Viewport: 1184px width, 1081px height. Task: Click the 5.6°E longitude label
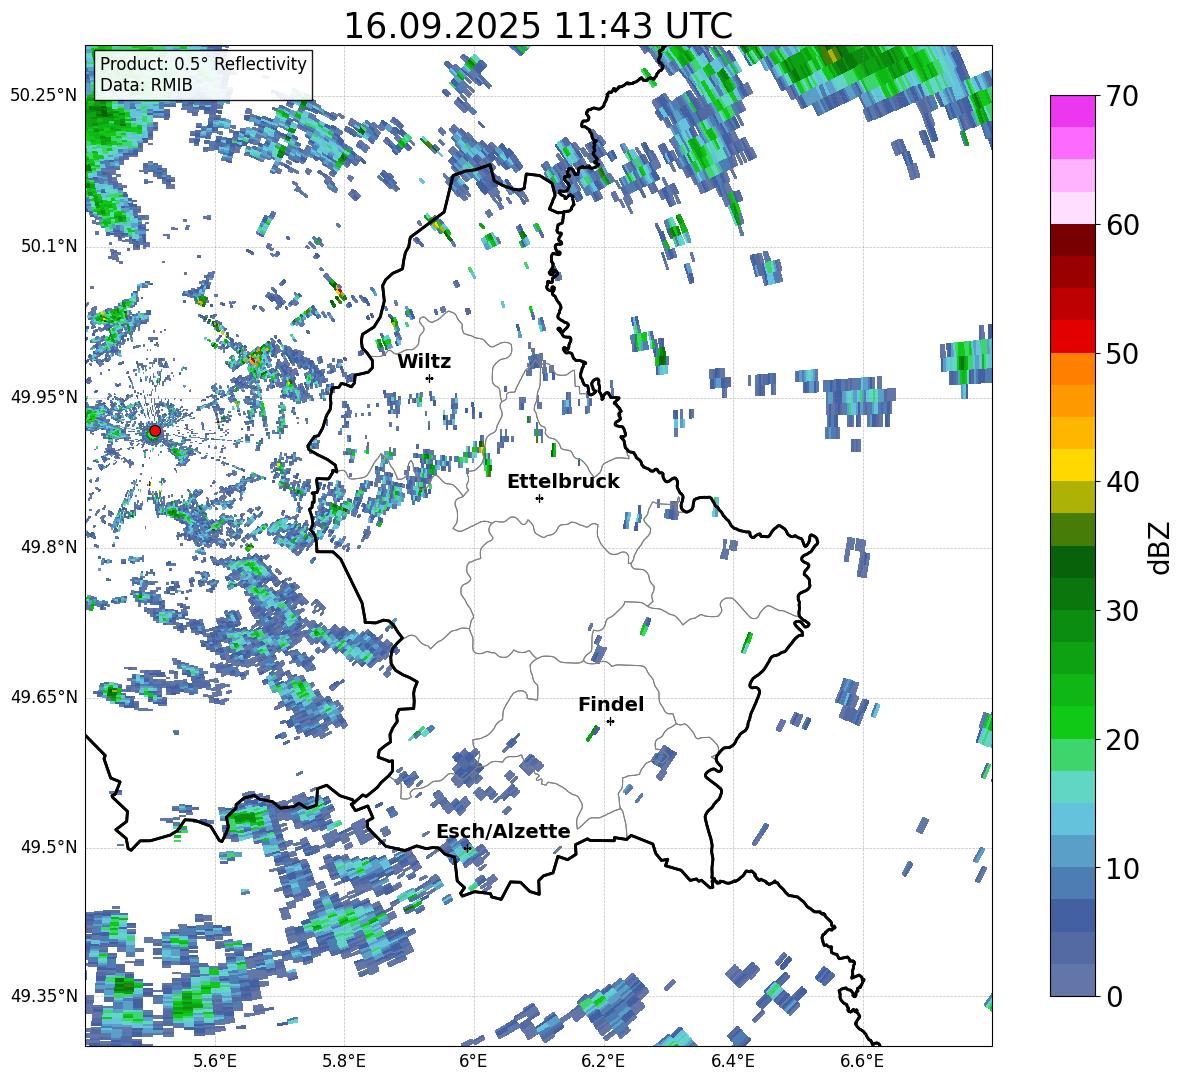click(x=215, y=1061)
